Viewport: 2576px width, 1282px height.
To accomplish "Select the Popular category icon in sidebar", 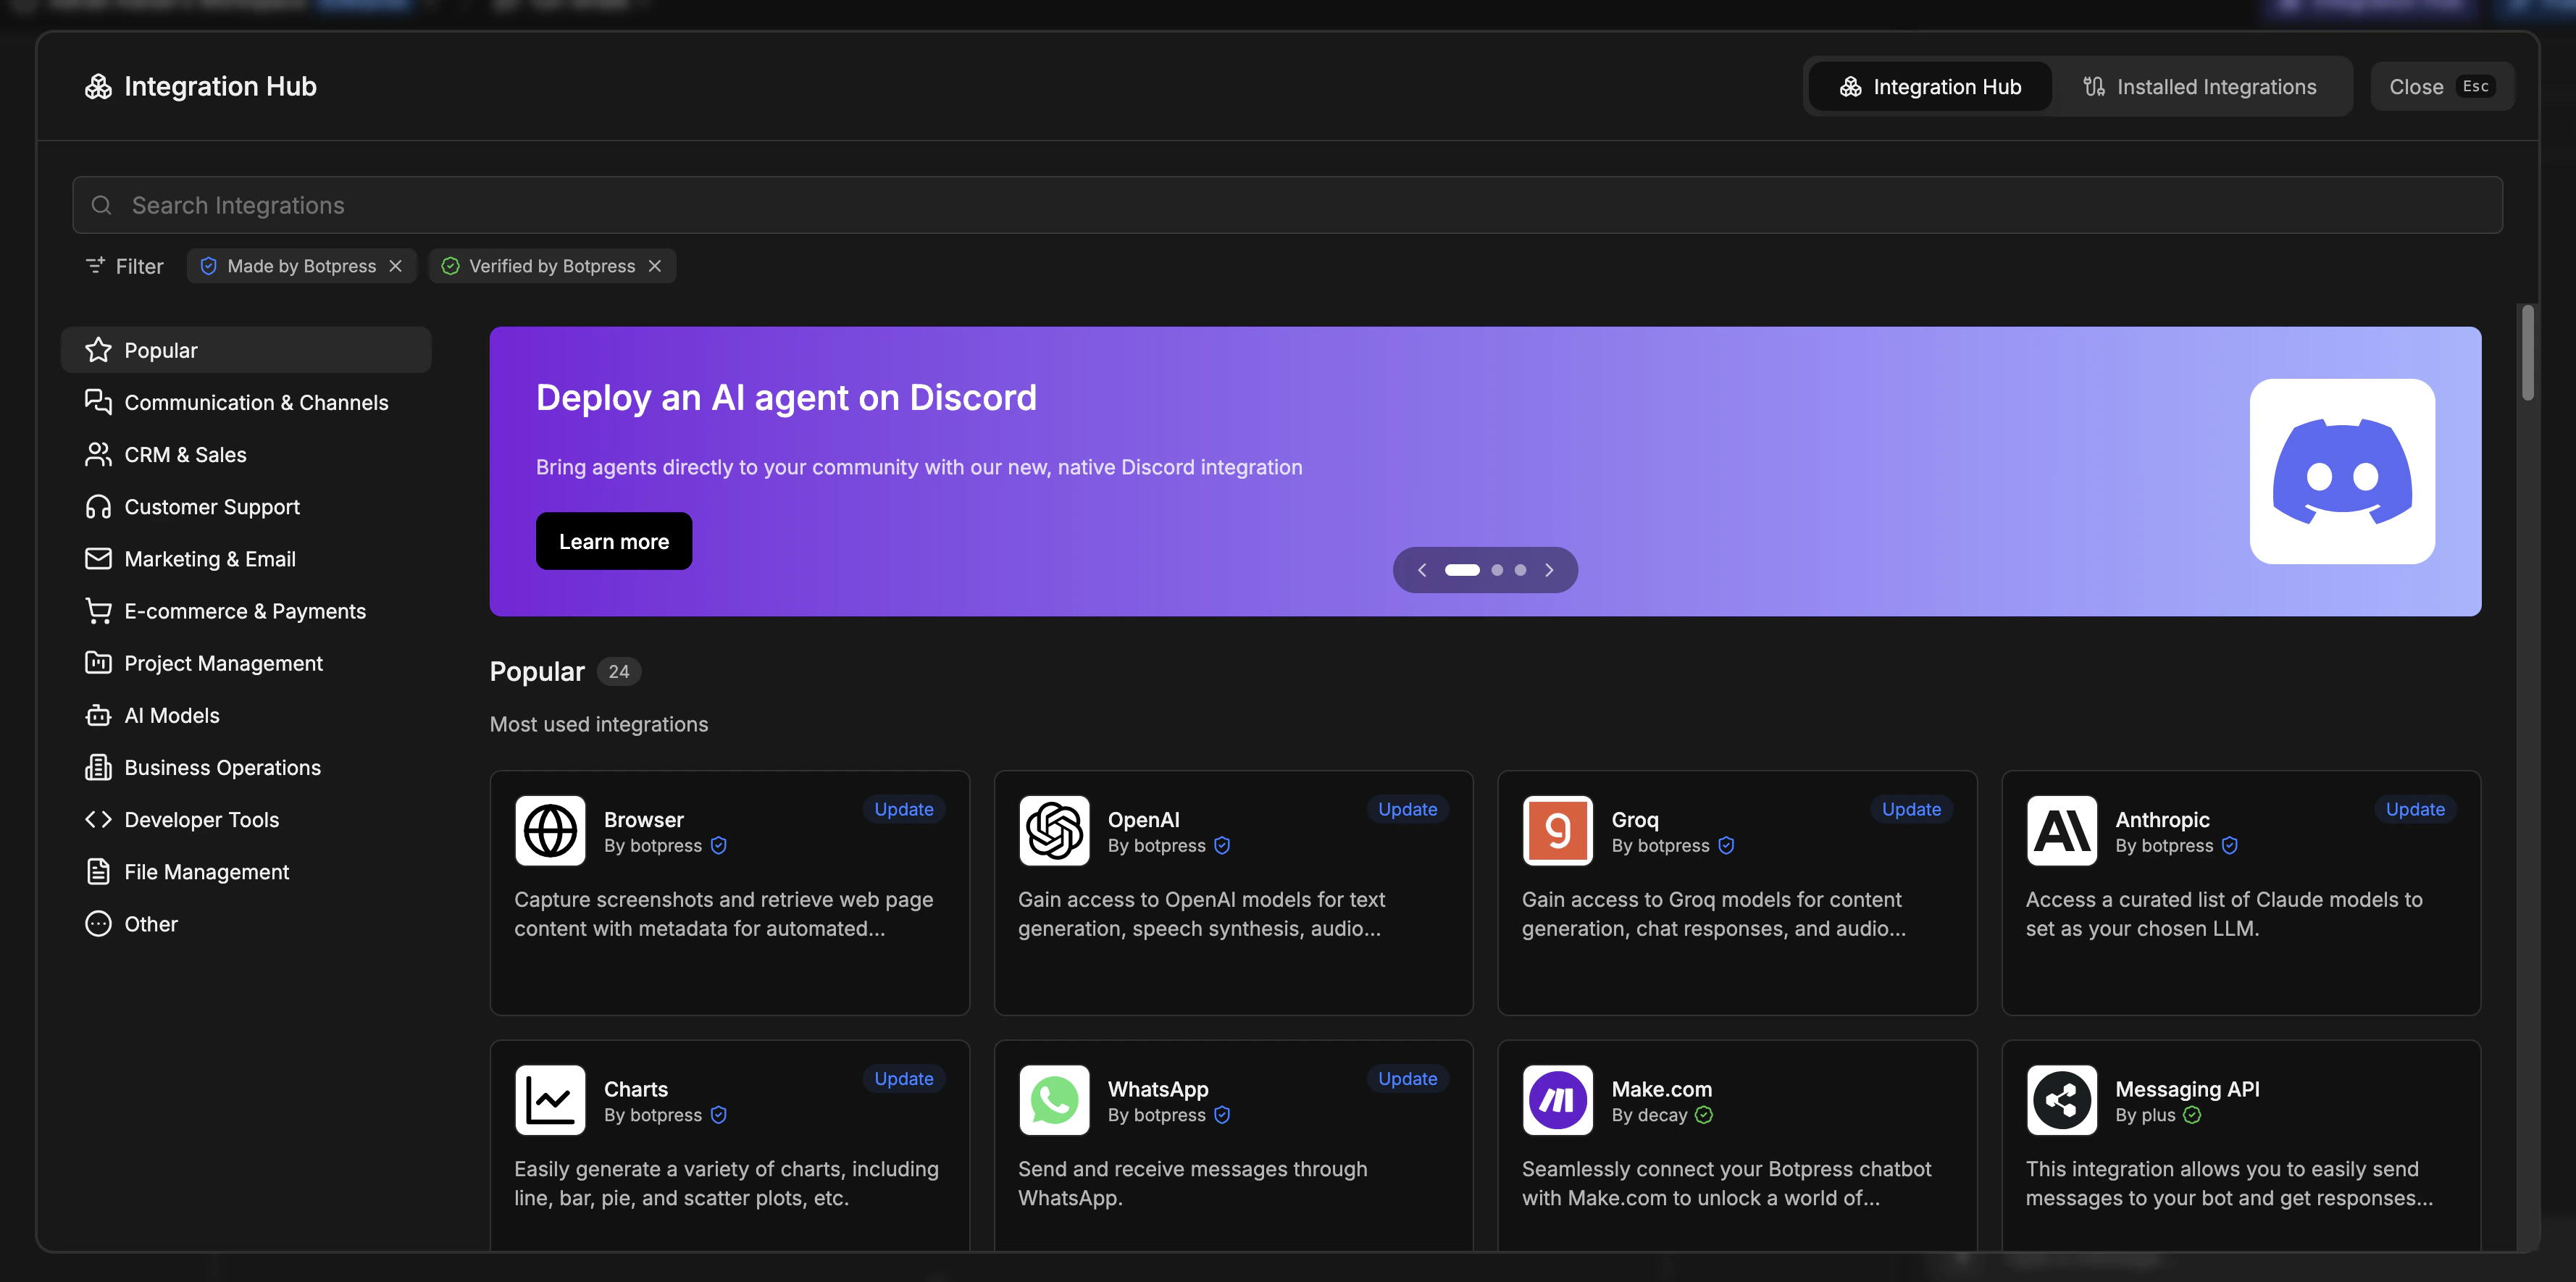I will tap(97, 350).
